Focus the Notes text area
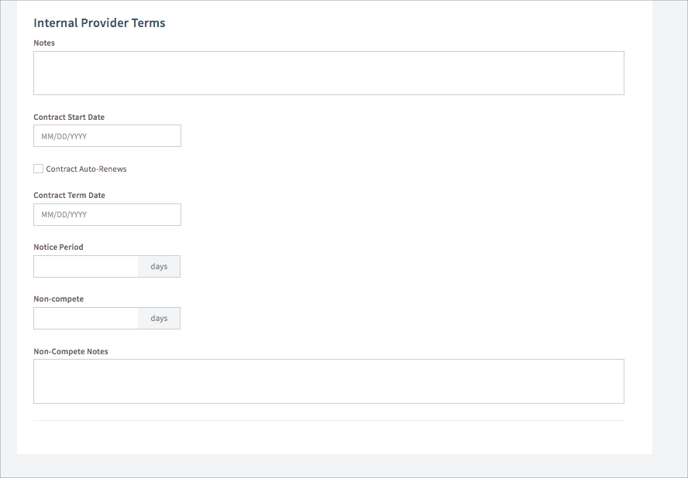 328,73
